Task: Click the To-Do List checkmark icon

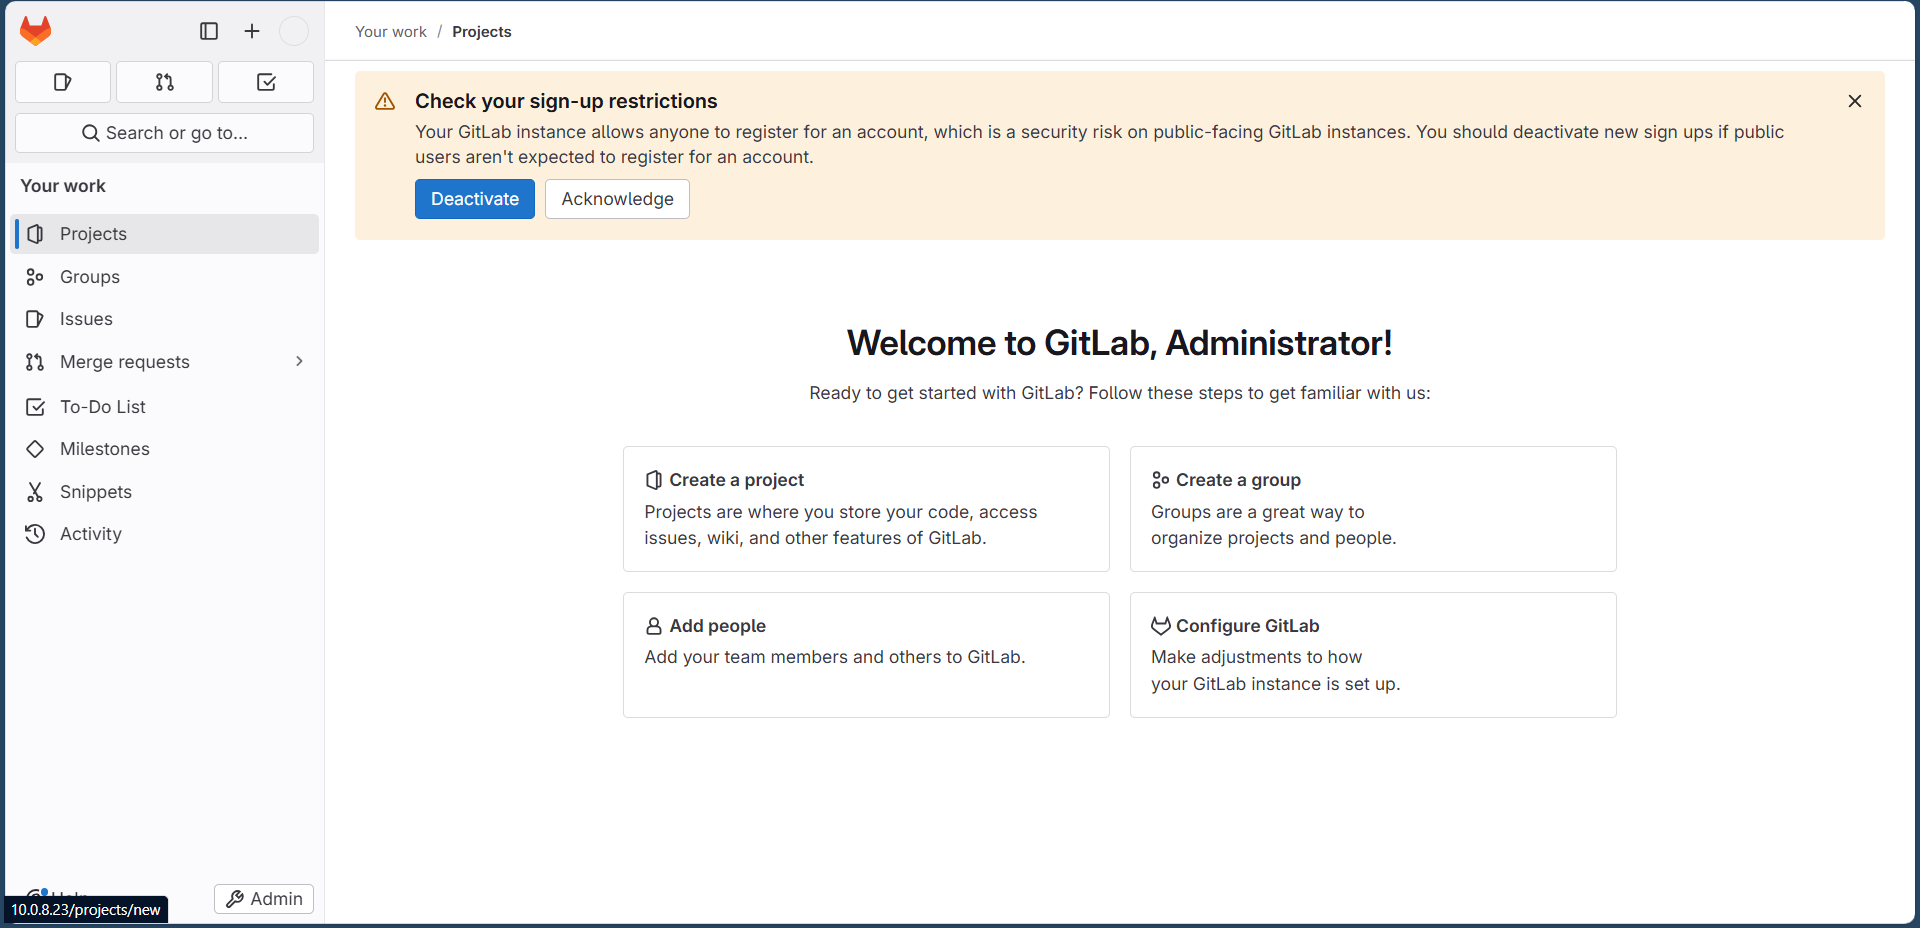Action: tap(35, 407)
